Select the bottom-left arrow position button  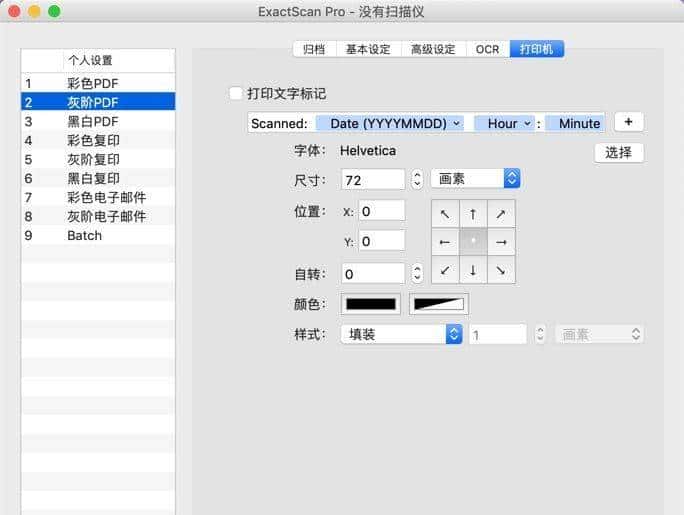[x=445, y=270]
